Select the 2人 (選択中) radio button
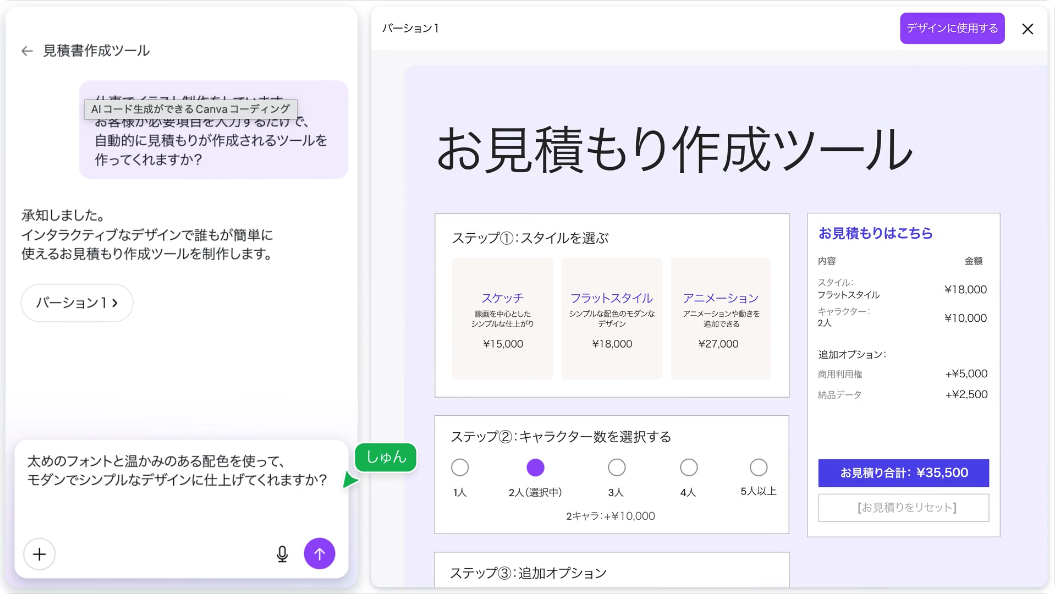 pyautogui.click(x=535, y=467)
